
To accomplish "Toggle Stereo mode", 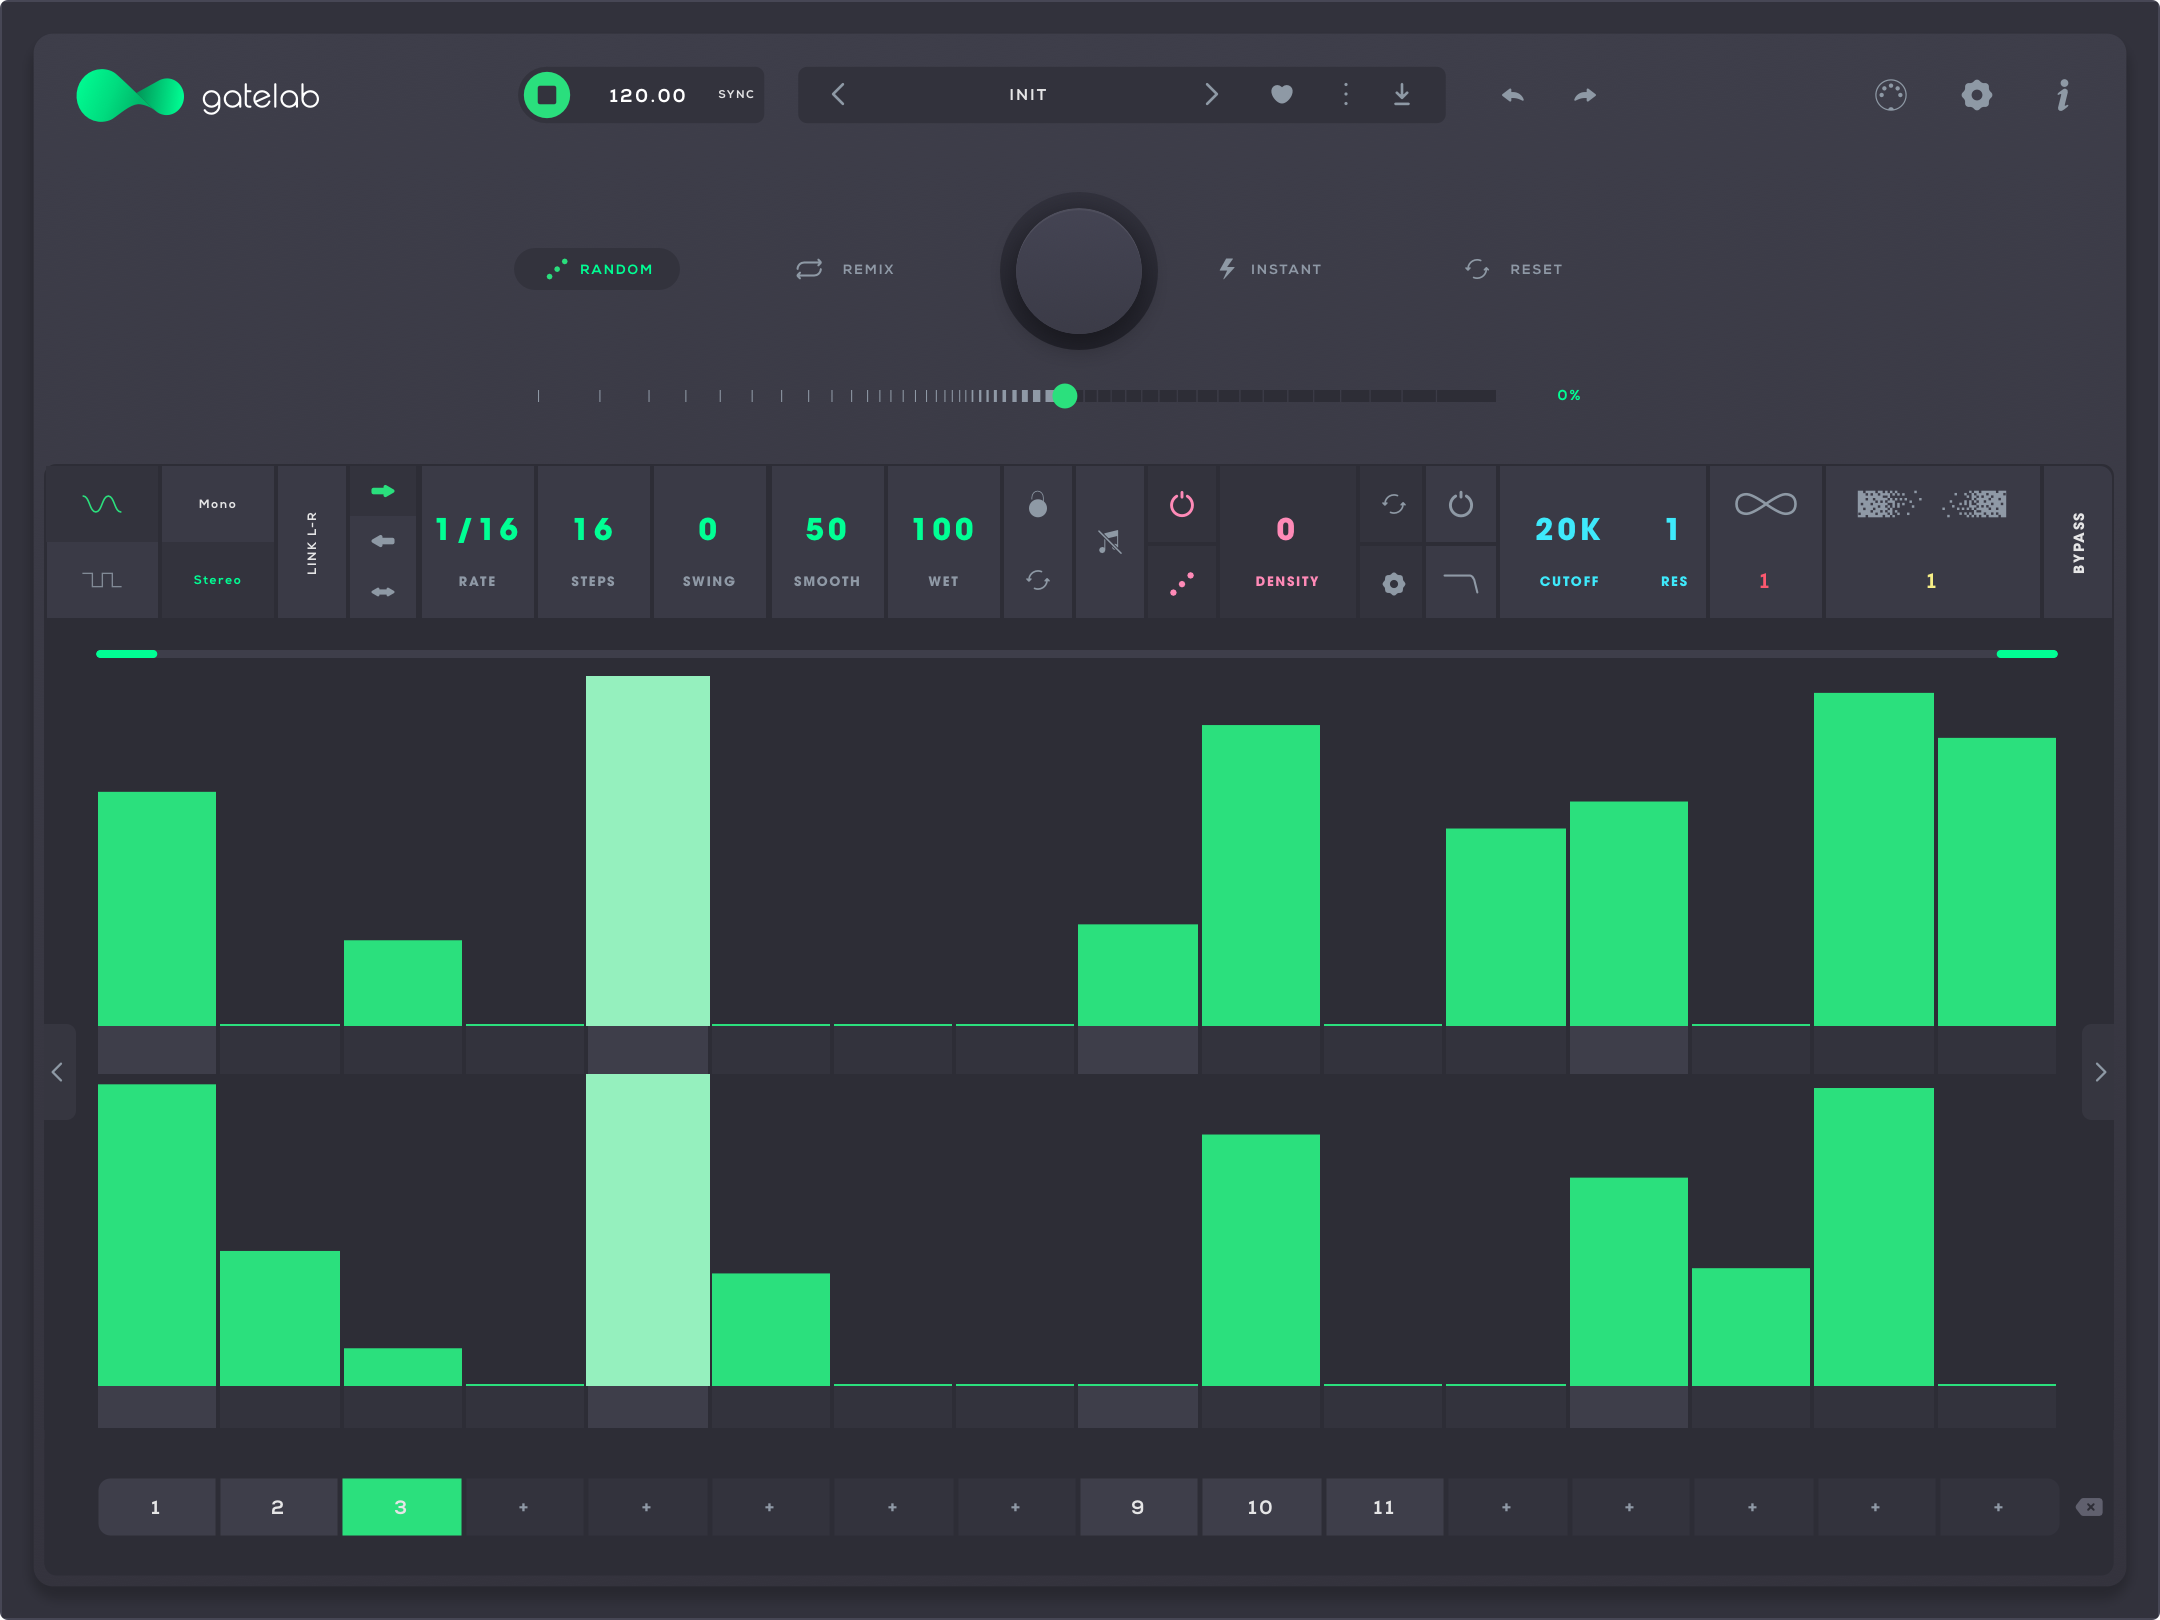I will point(216,578).
